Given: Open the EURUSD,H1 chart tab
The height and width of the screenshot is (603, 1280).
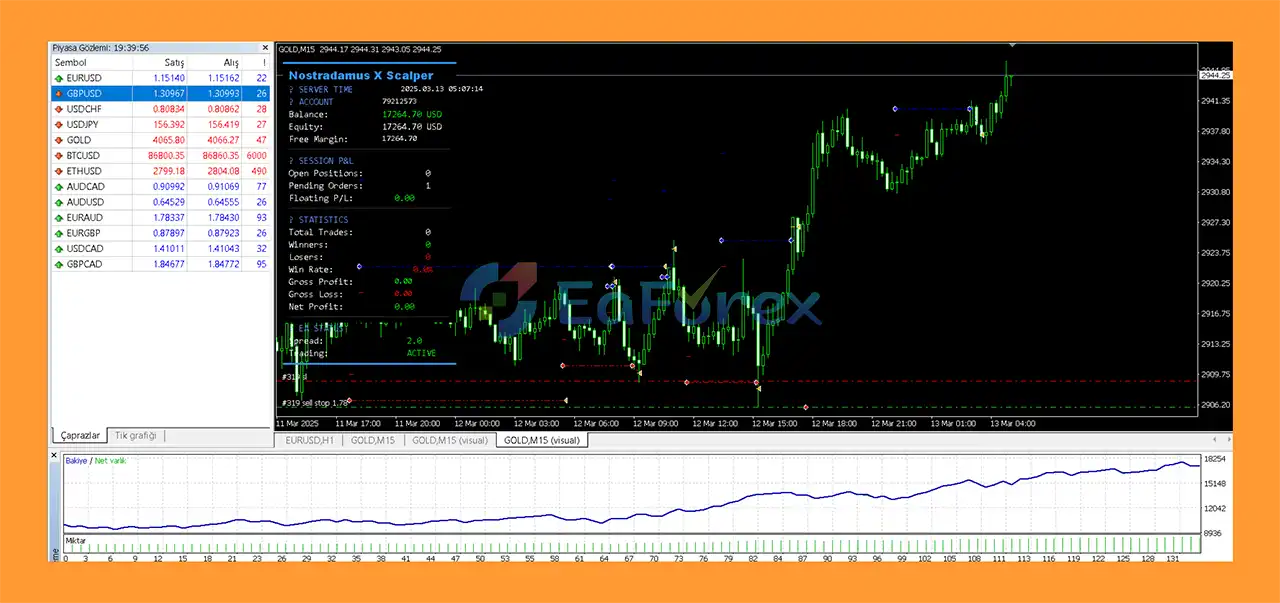Looking at the screenshot, I should tap(309, 440).
